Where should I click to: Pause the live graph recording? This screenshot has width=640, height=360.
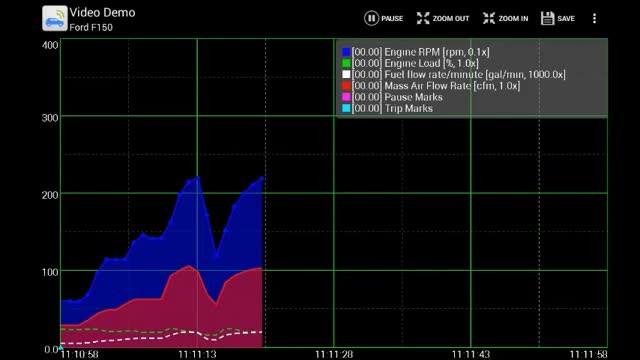[x=383, y=18]
